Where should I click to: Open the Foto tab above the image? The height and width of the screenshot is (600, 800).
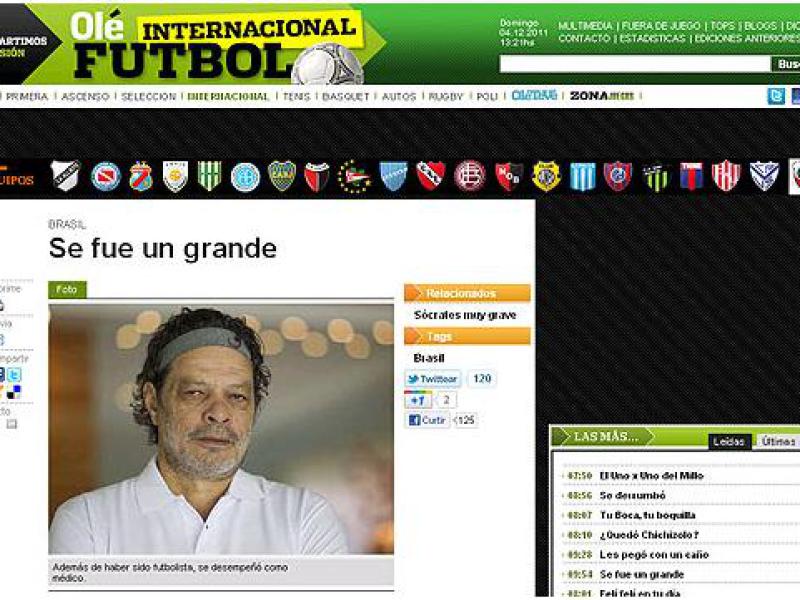[x=67, y=289]
